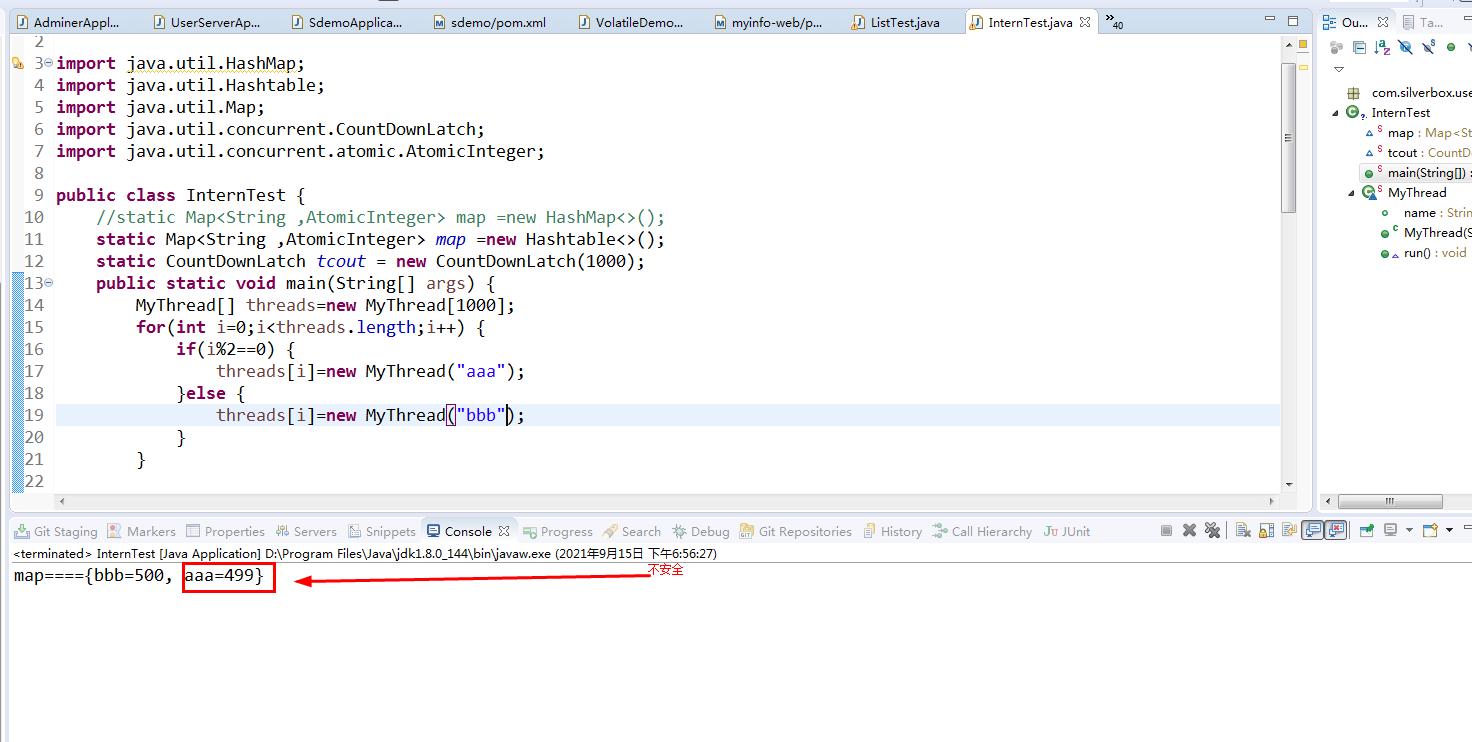Select run() method in the Outline

click(x=1423, y=253)
